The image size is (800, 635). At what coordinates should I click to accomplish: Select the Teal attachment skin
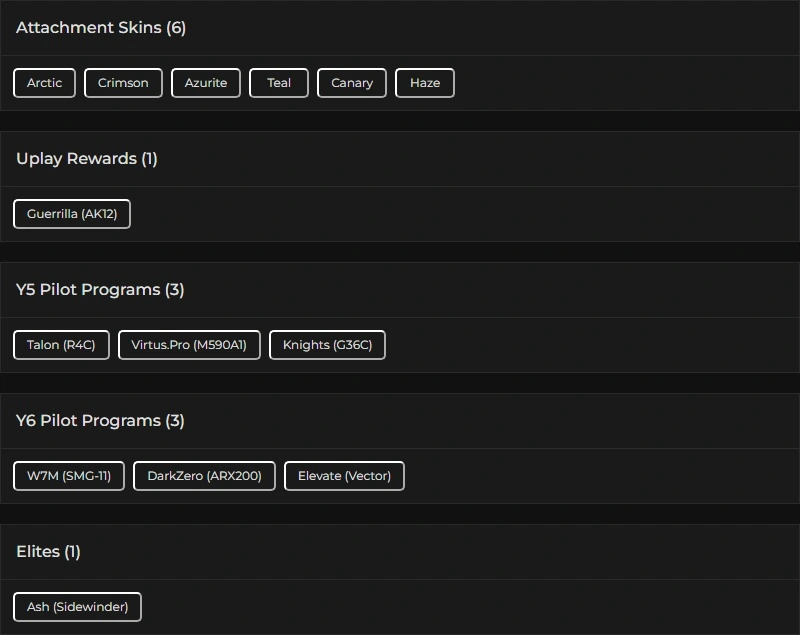[279, 83]
